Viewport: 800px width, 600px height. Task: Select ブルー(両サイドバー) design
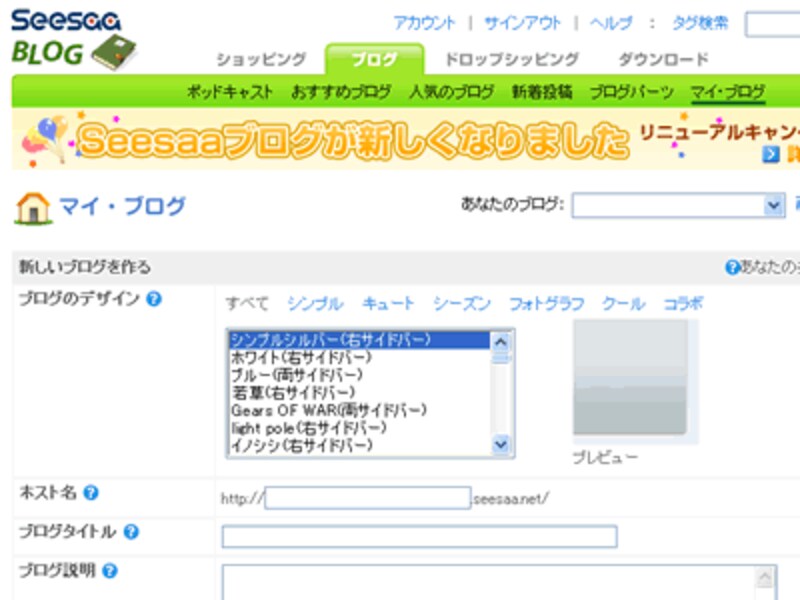pyautogui.click(x=359, y=375)
